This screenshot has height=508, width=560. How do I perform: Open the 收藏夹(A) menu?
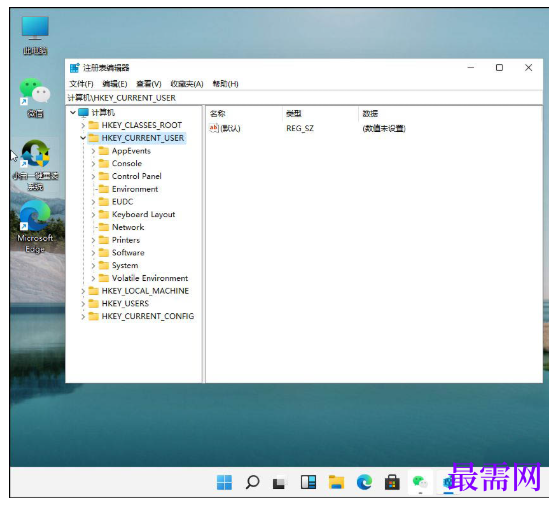[187, 84]
